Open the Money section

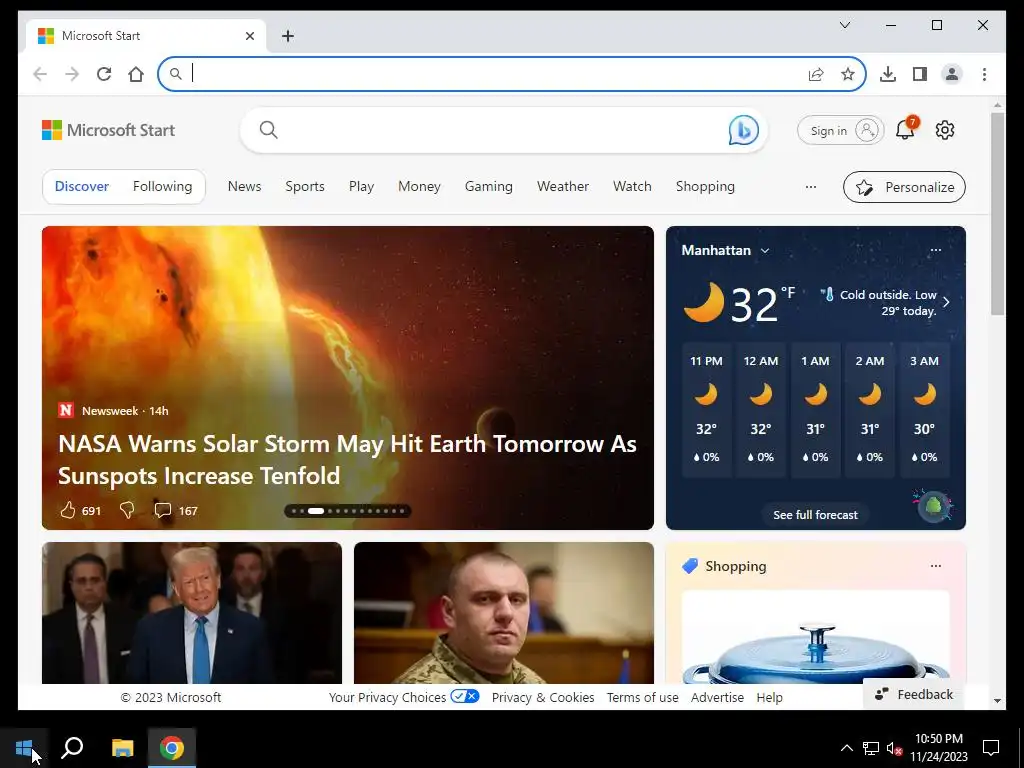(x=419, y=187)
